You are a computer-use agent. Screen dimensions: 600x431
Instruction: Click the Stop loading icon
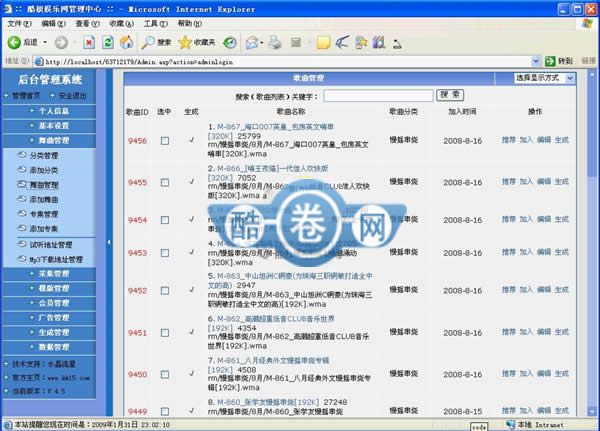89,42
